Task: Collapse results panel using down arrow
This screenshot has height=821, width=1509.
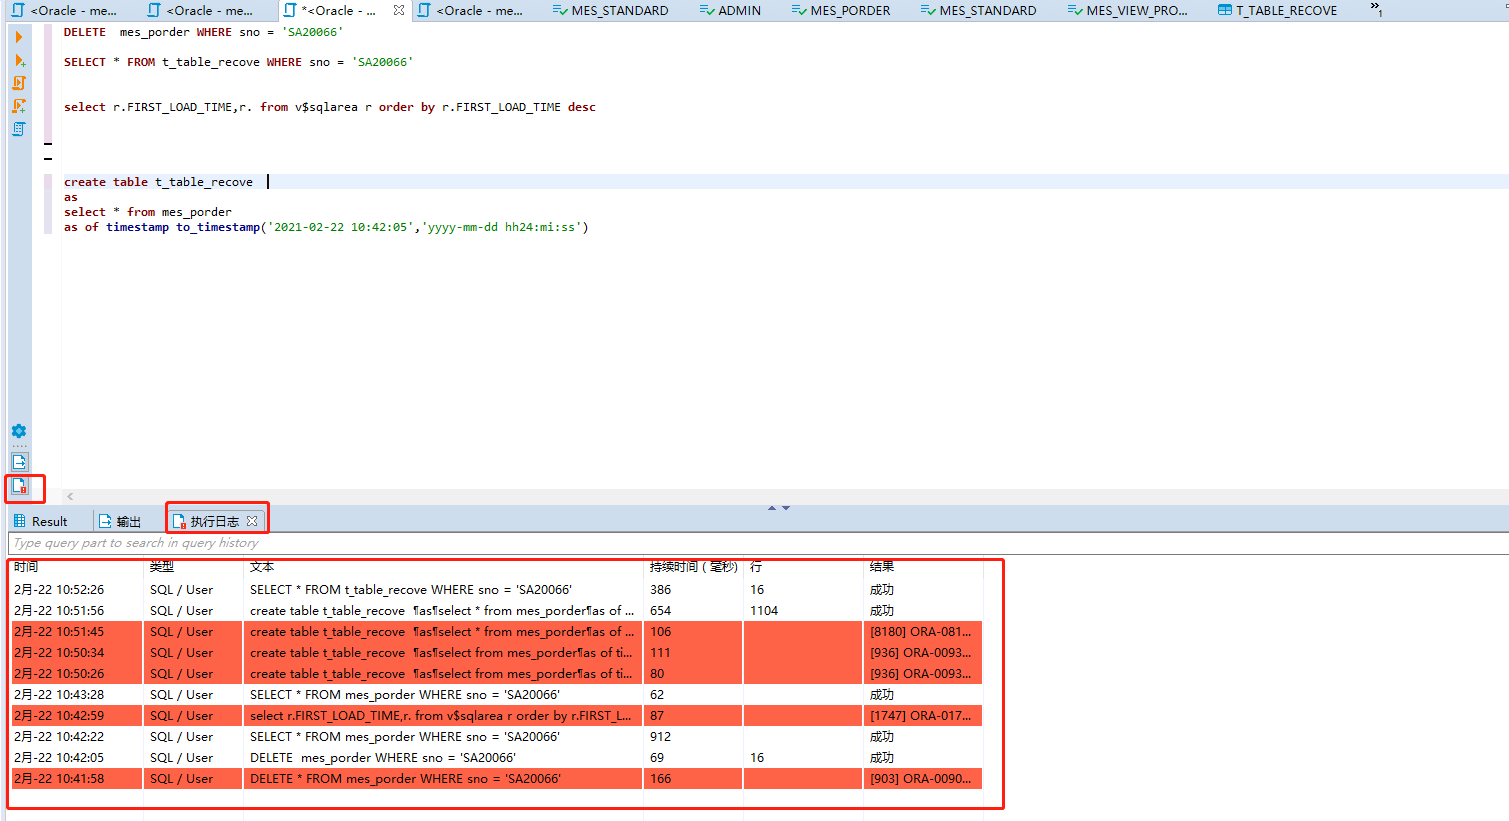Action: (x=784, y=507)
